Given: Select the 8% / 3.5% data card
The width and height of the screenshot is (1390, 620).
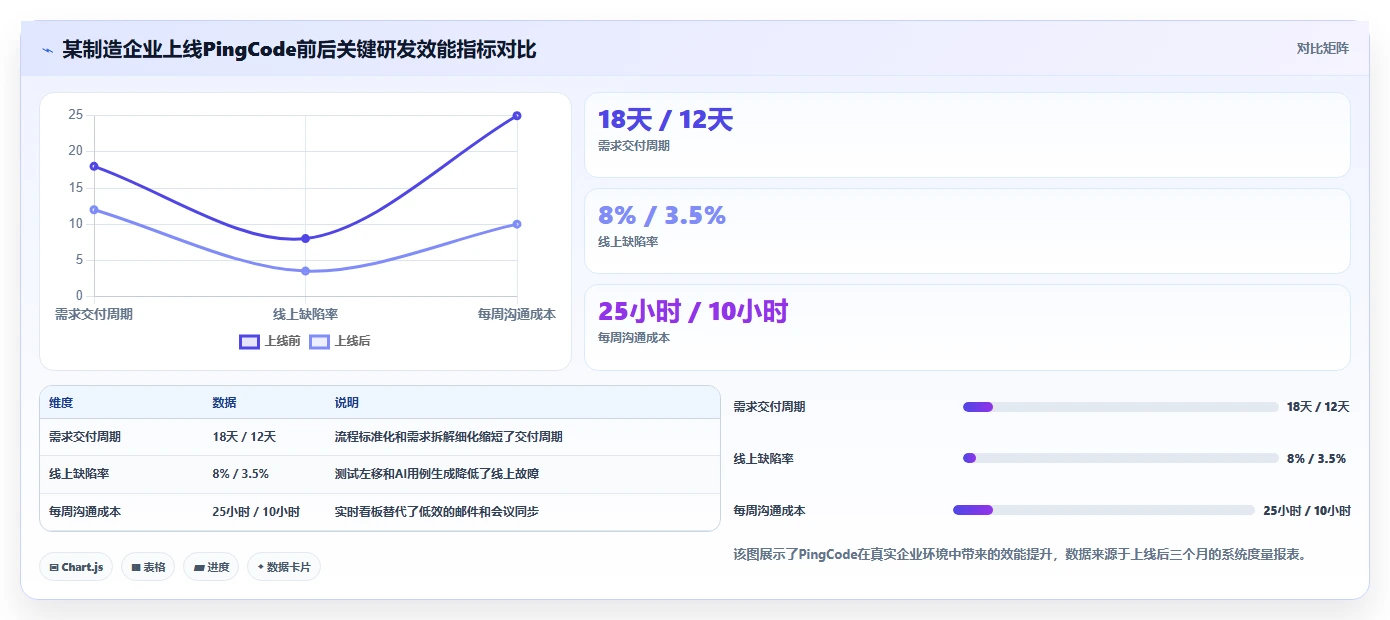Looking at the screenshot, I should click(x=967, y=231).
